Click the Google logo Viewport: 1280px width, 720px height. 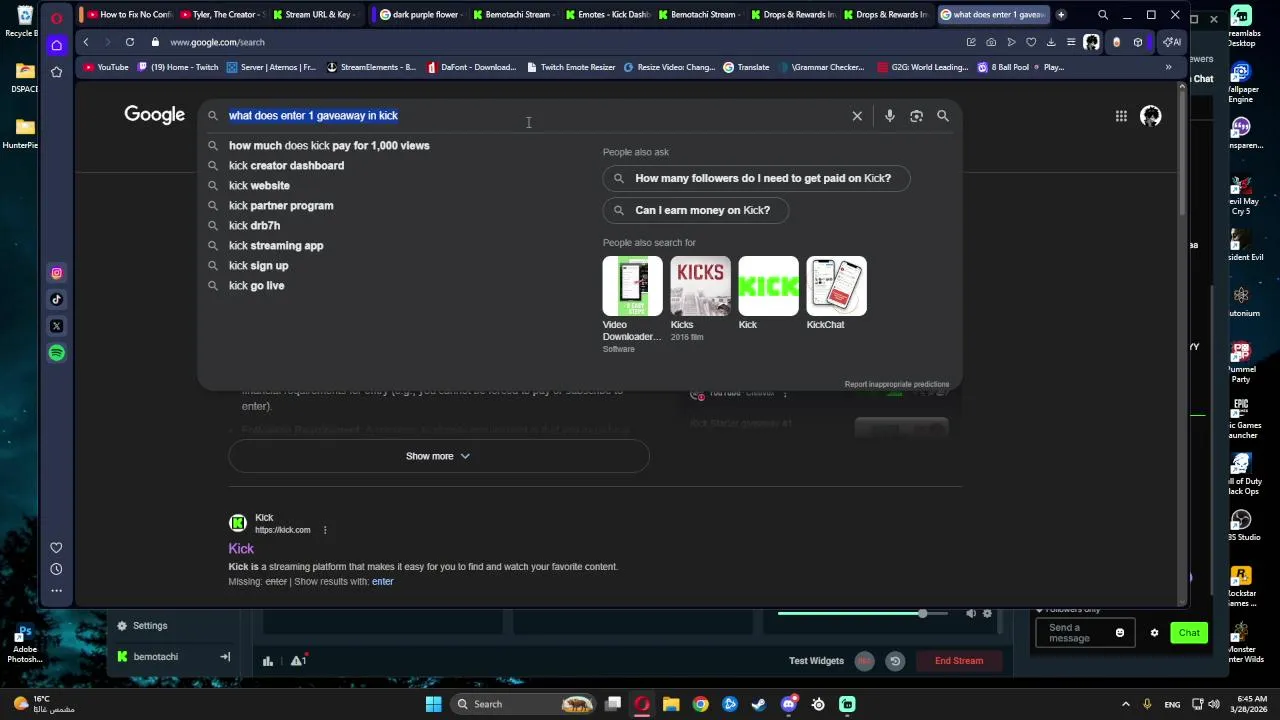pos(155,115)
